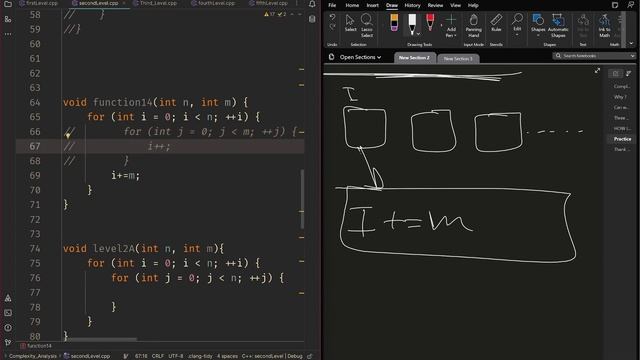Change the CRLF line separator

tap(158, 356)
